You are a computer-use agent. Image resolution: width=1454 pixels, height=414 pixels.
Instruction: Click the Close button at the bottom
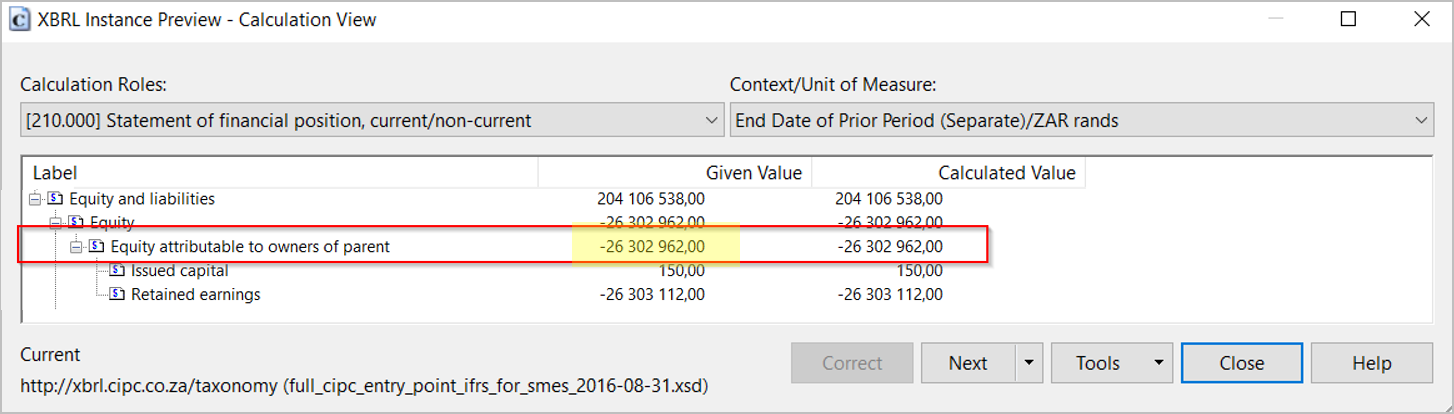point(1241,363)
